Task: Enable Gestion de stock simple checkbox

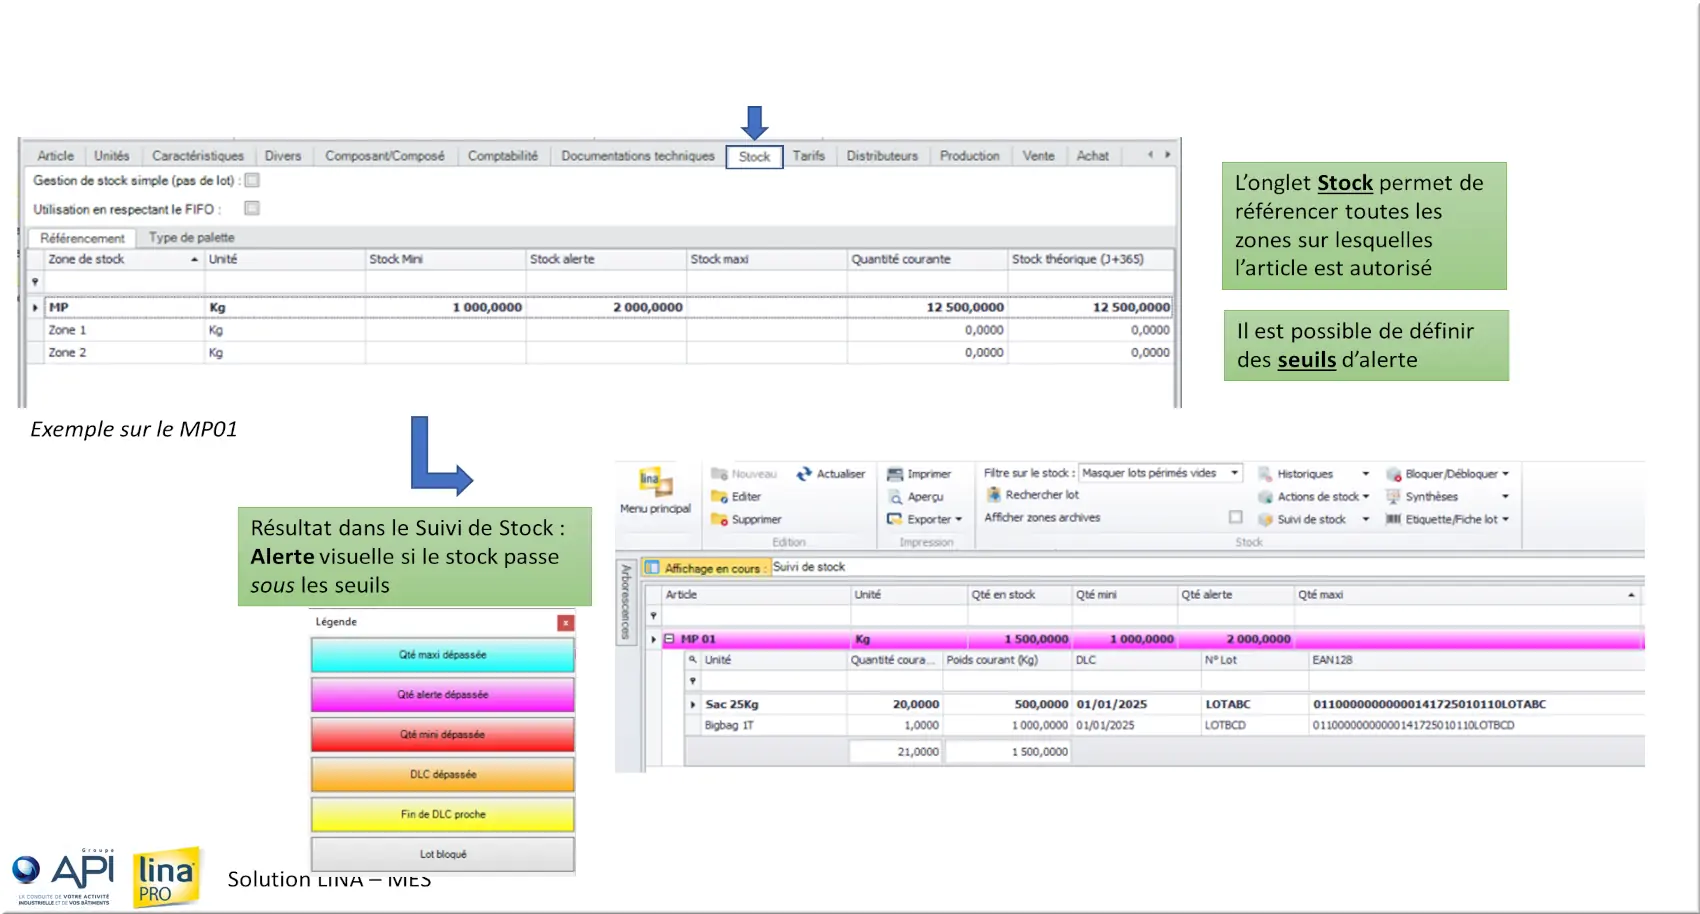Action: (x=253, y=181)
